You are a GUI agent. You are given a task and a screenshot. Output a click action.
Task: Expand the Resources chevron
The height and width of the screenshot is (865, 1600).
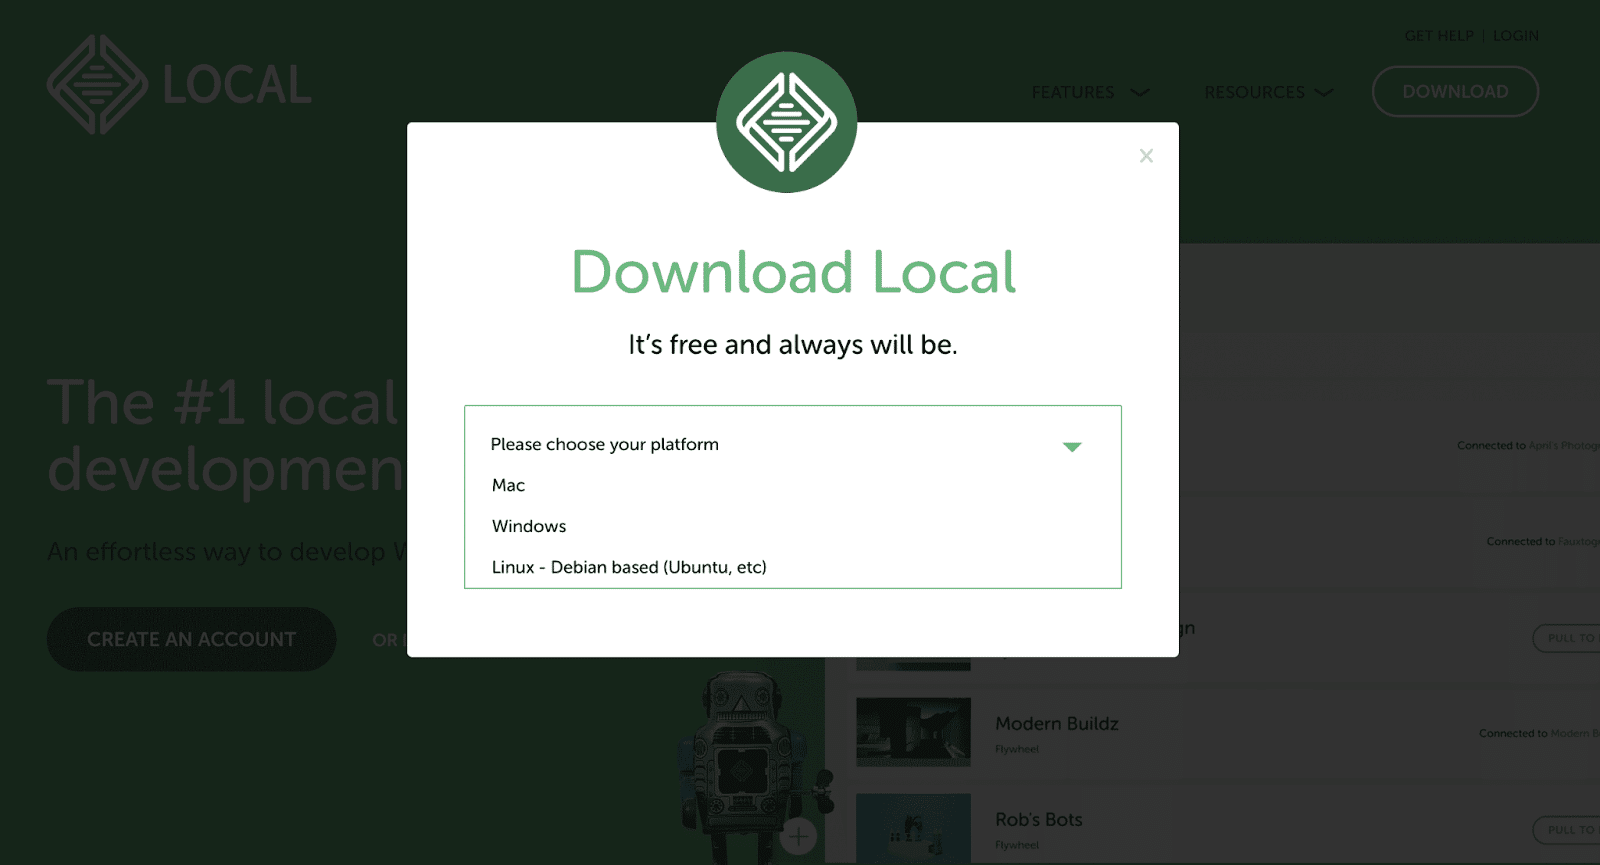[x=1324, y=92]
